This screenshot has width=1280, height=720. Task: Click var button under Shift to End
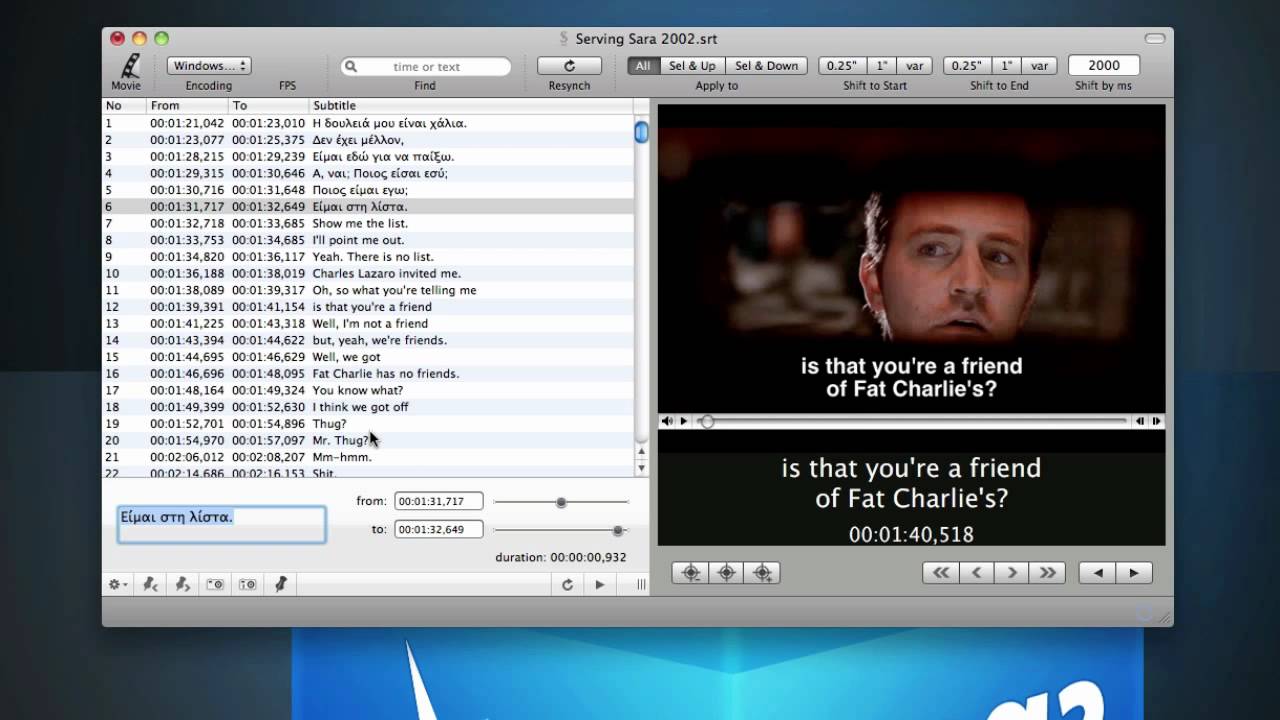[1040, 66]
